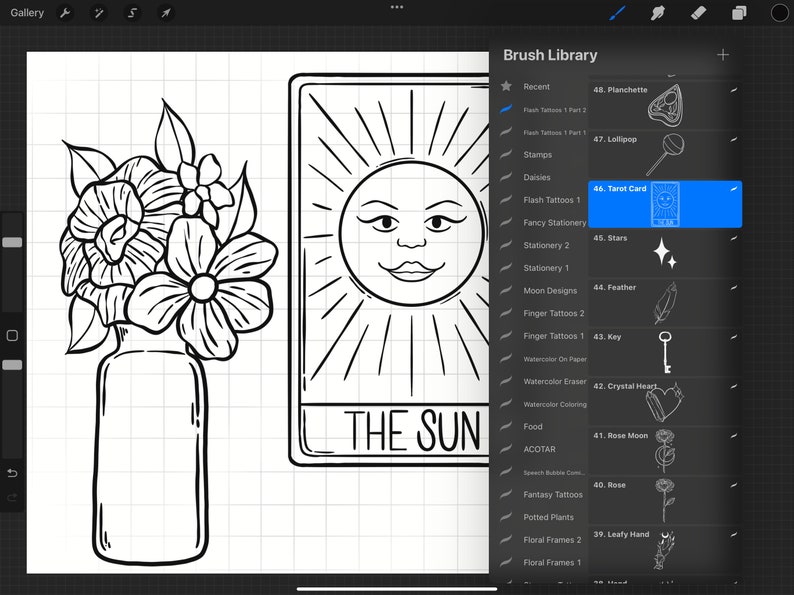The width and height of the screenshot is (794, 595).
Task: Choose the 40. Rose brush
Action: (665, 500)
